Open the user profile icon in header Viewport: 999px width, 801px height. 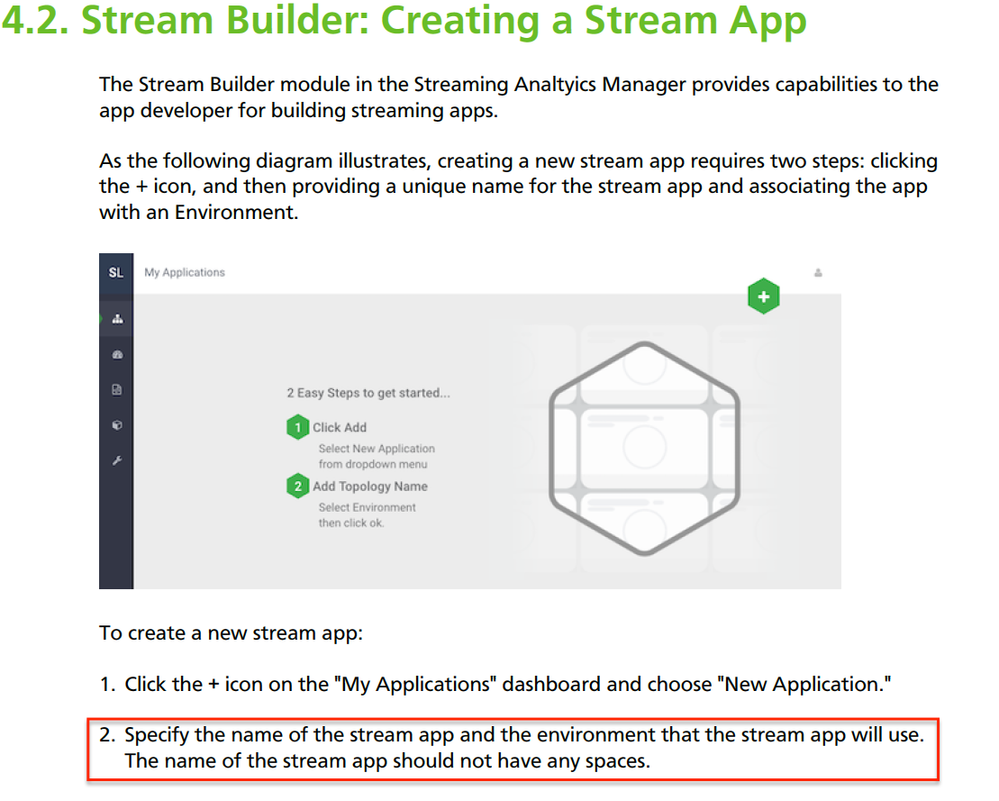(x=818, y=273)
